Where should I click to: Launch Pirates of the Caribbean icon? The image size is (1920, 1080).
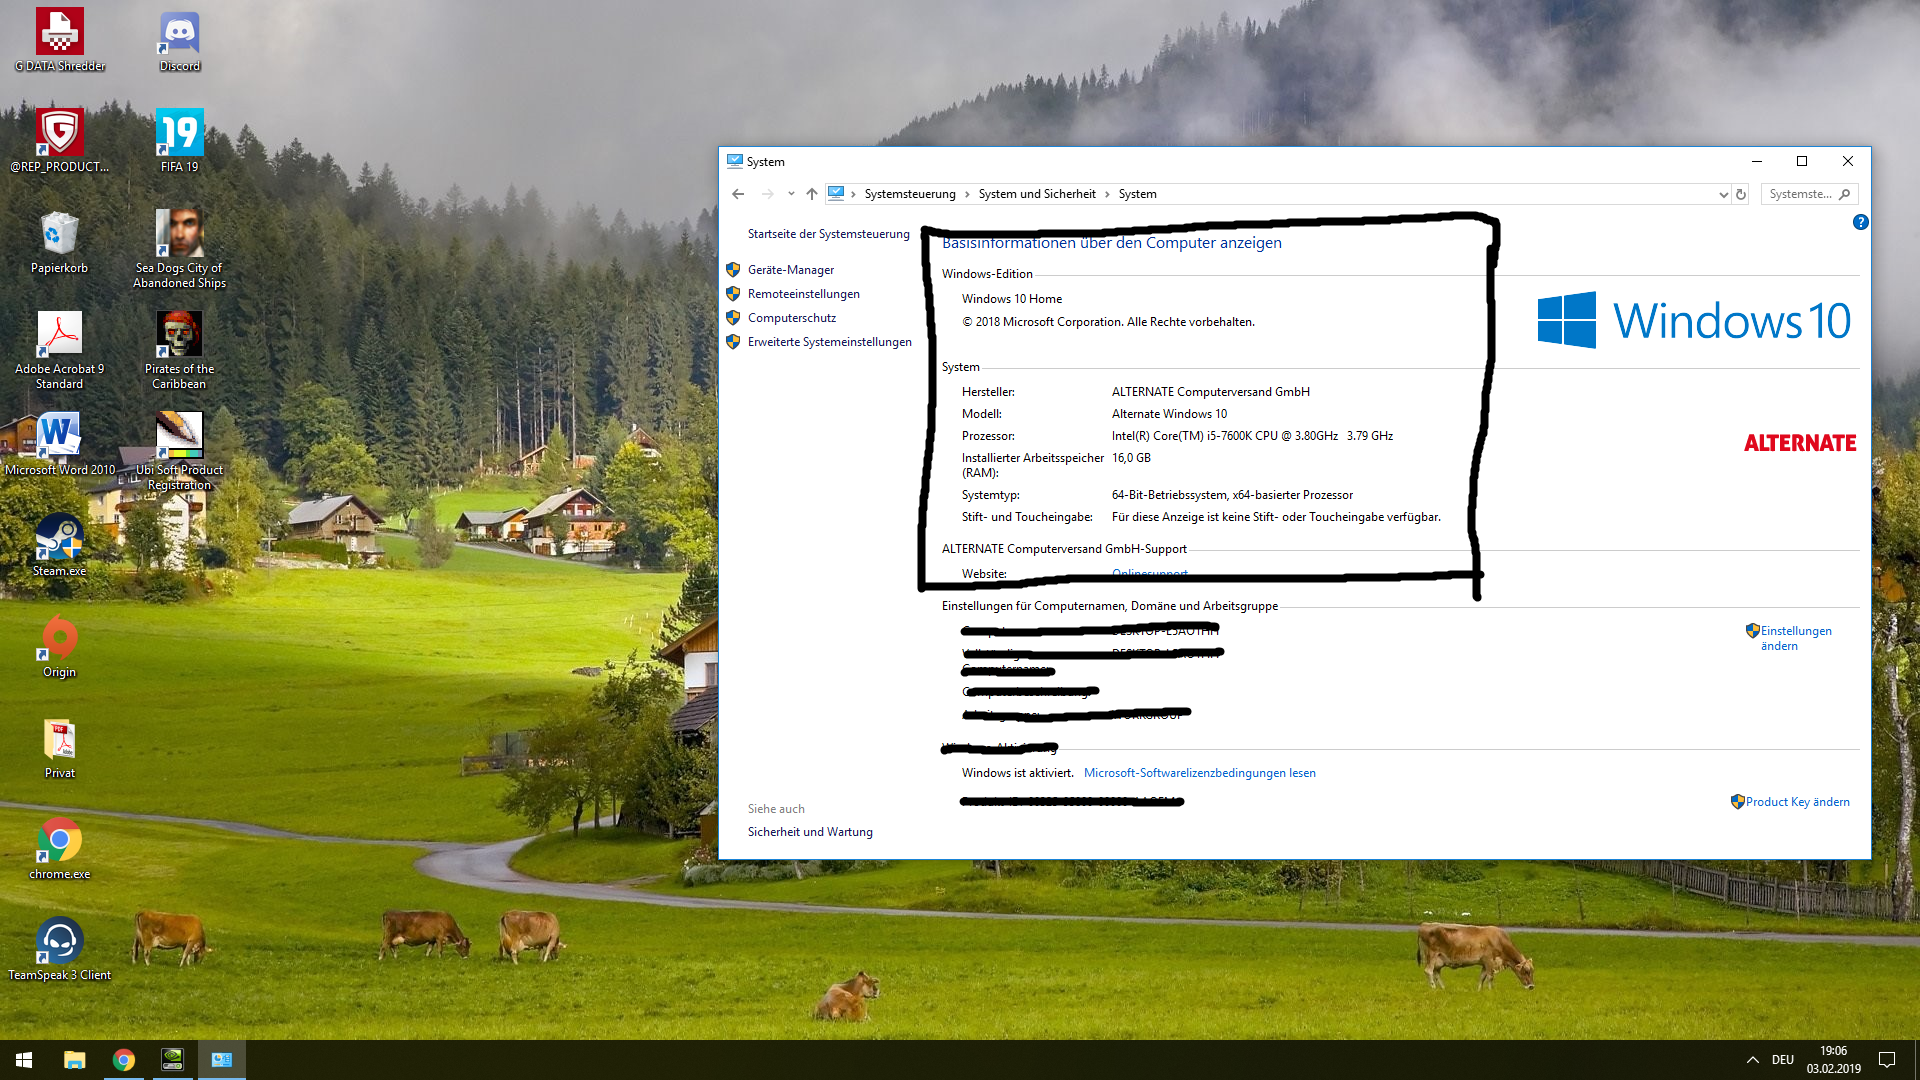click(180, 350)
